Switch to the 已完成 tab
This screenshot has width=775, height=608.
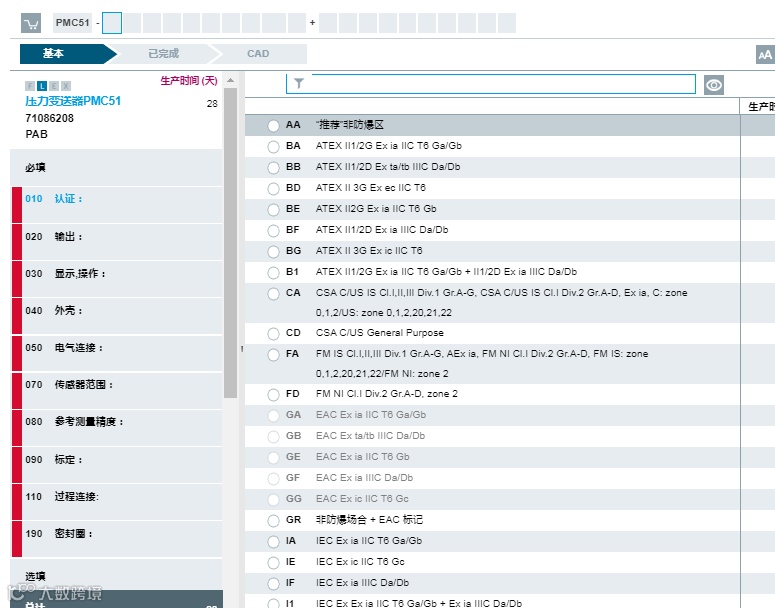[164, 54]
